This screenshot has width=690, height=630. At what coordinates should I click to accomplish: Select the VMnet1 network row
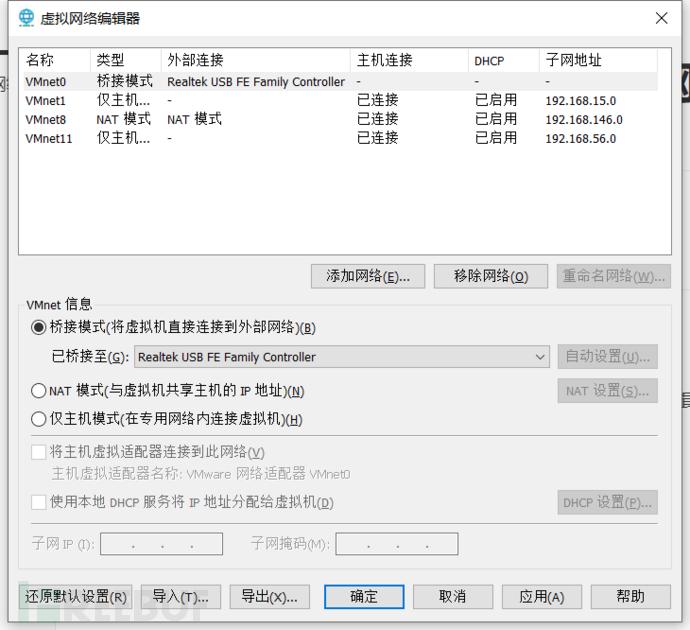click(x=341, y=101)
